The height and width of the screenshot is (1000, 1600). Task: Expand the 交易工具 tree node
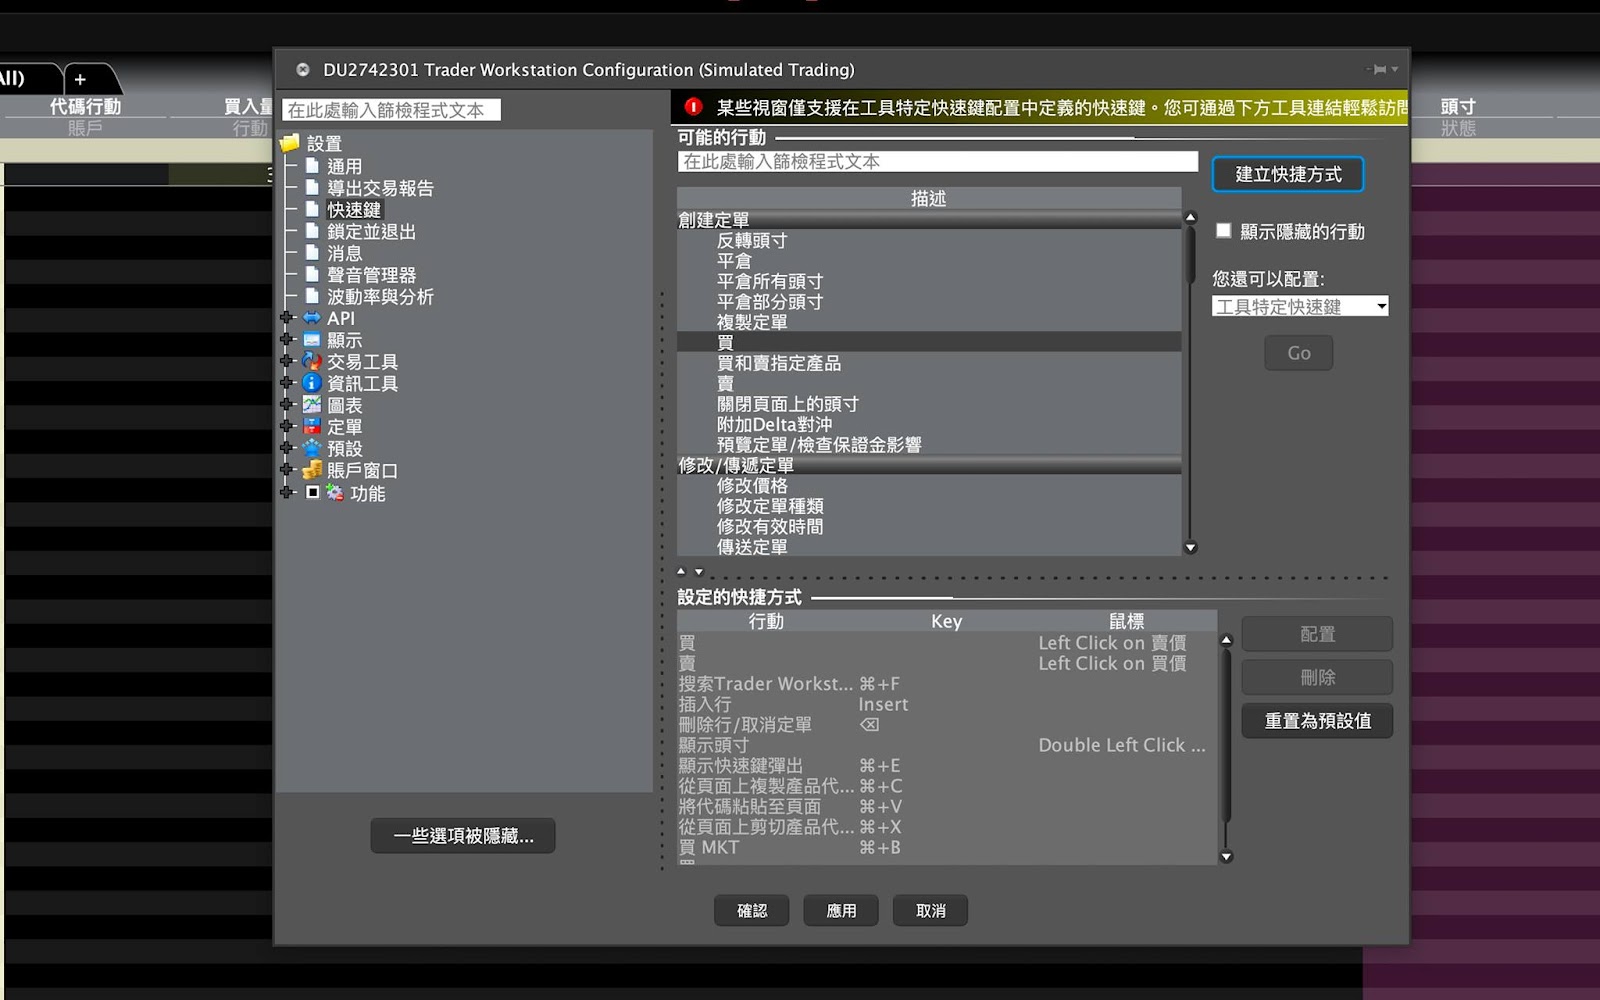tap(287, 361)
